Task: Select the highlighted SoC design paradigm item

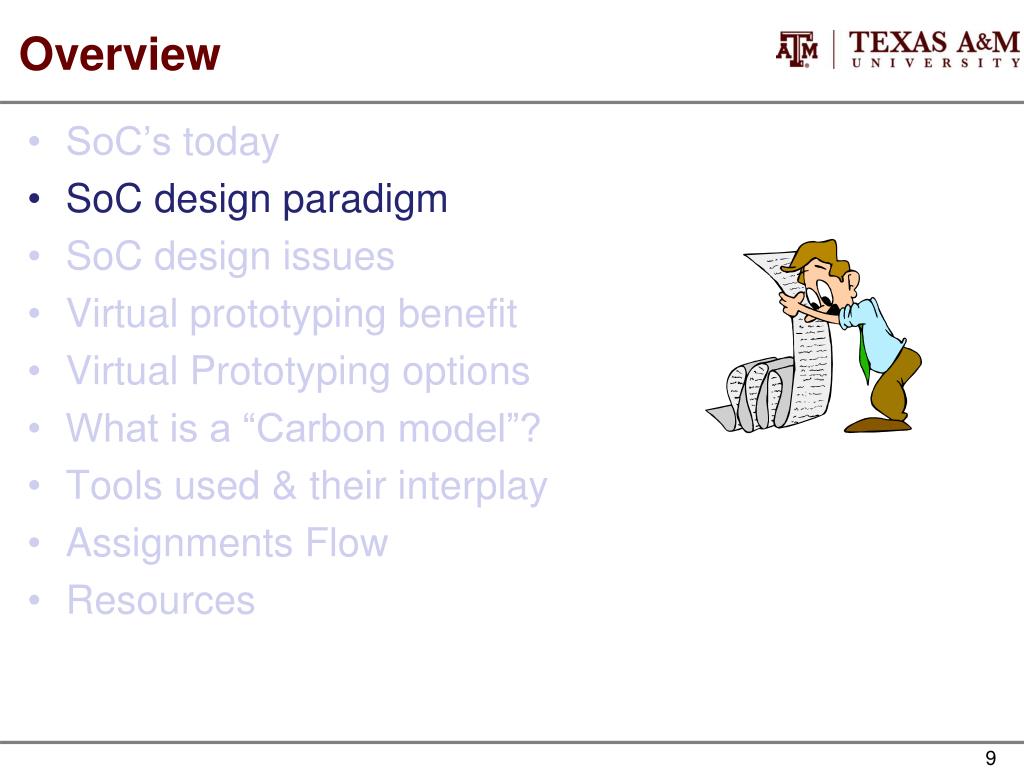Action: click(257, 199)
